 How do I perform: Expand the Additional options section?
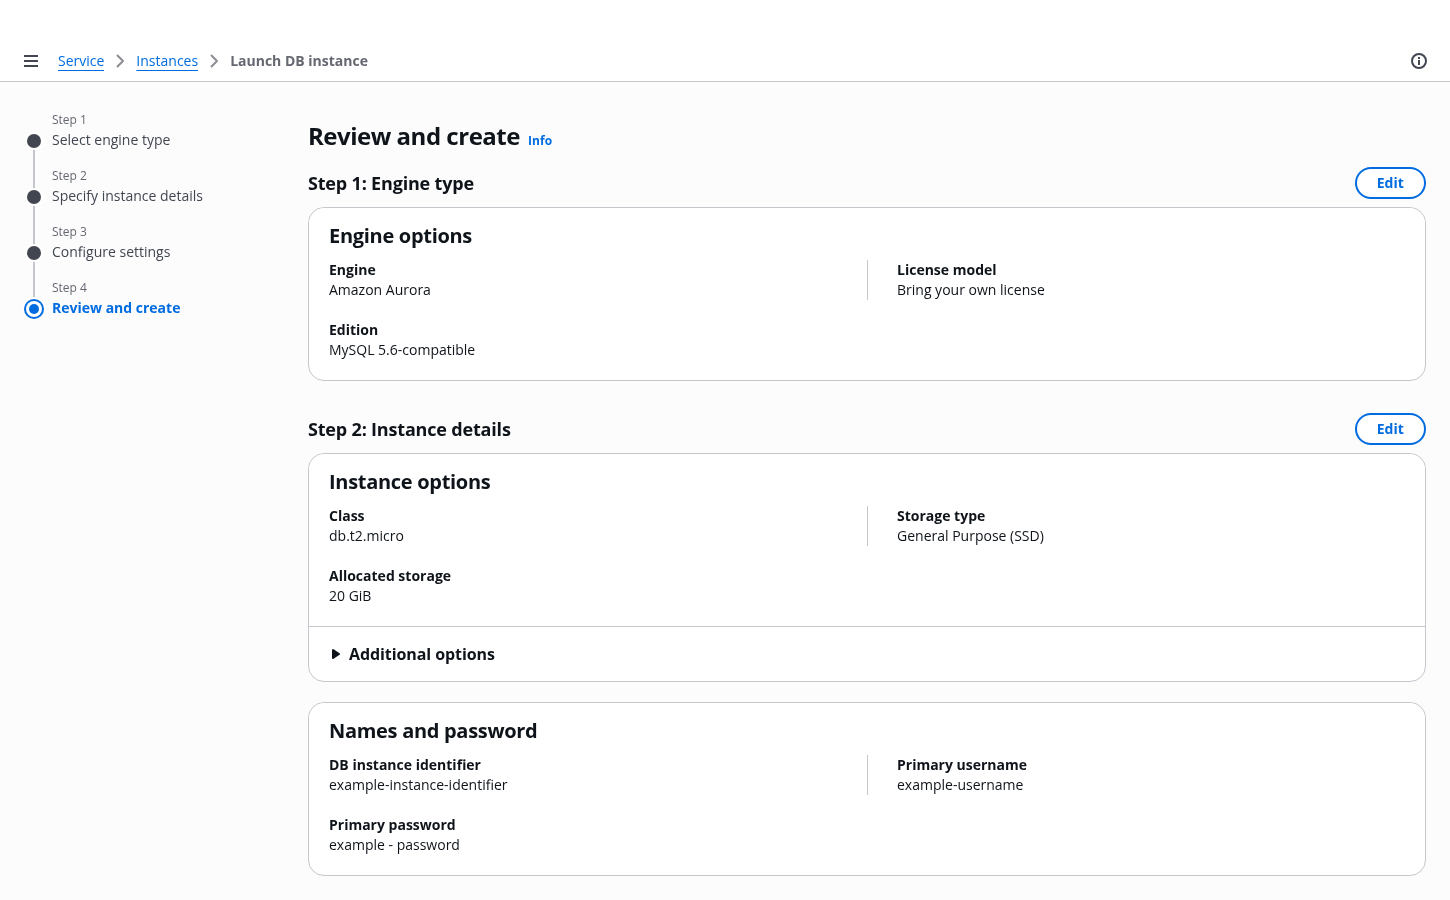[421, 654]
